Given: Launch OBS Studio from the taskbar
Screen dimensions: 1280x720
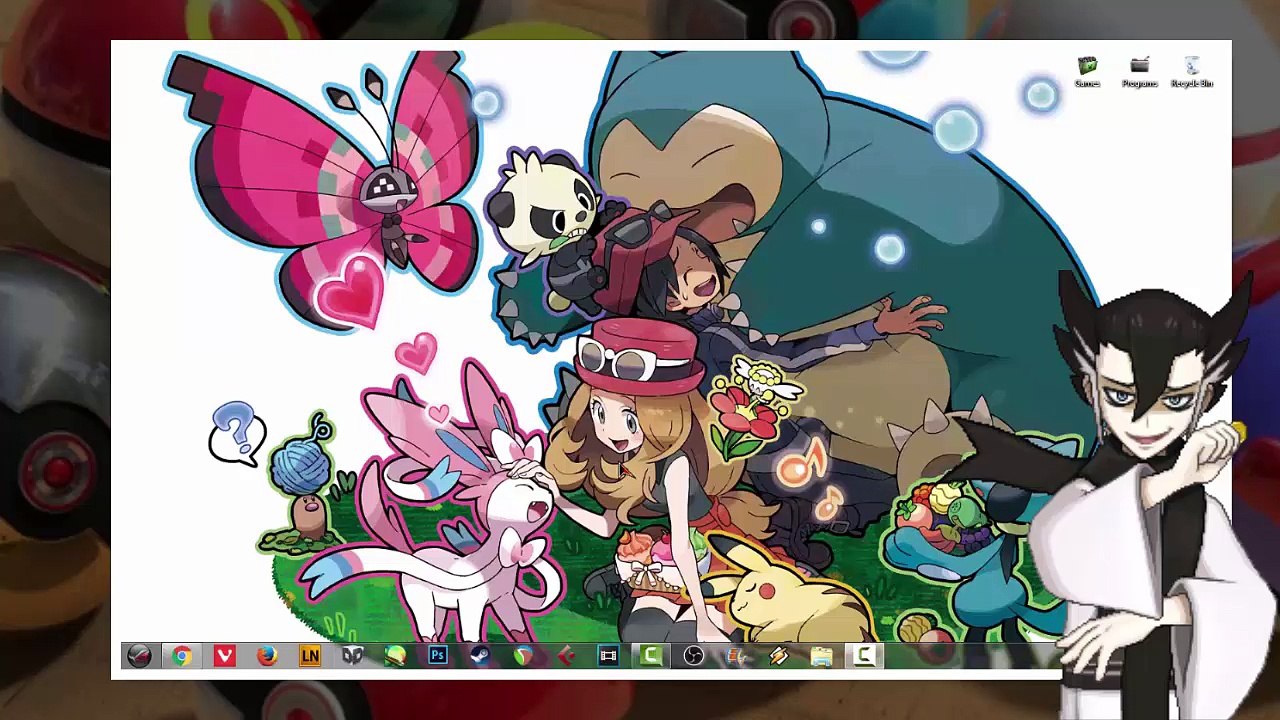Looking at the screenshot, I should 694,656.
